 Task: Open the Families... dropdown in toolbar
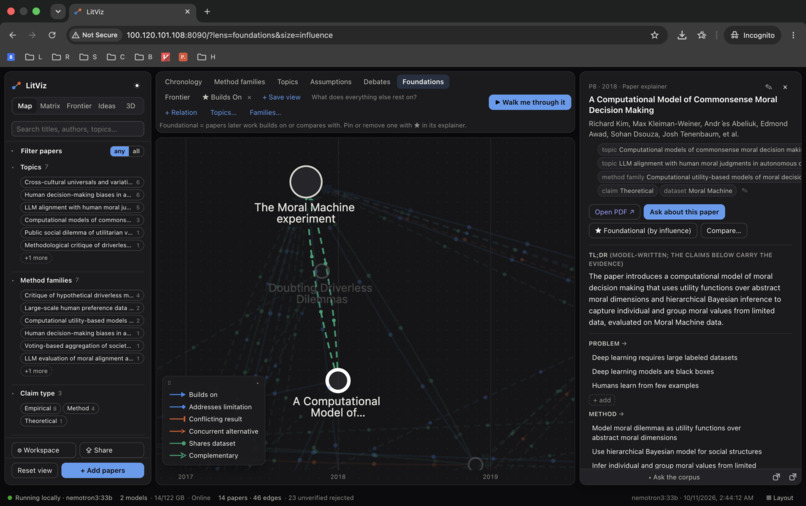click(x=265, y=113)
